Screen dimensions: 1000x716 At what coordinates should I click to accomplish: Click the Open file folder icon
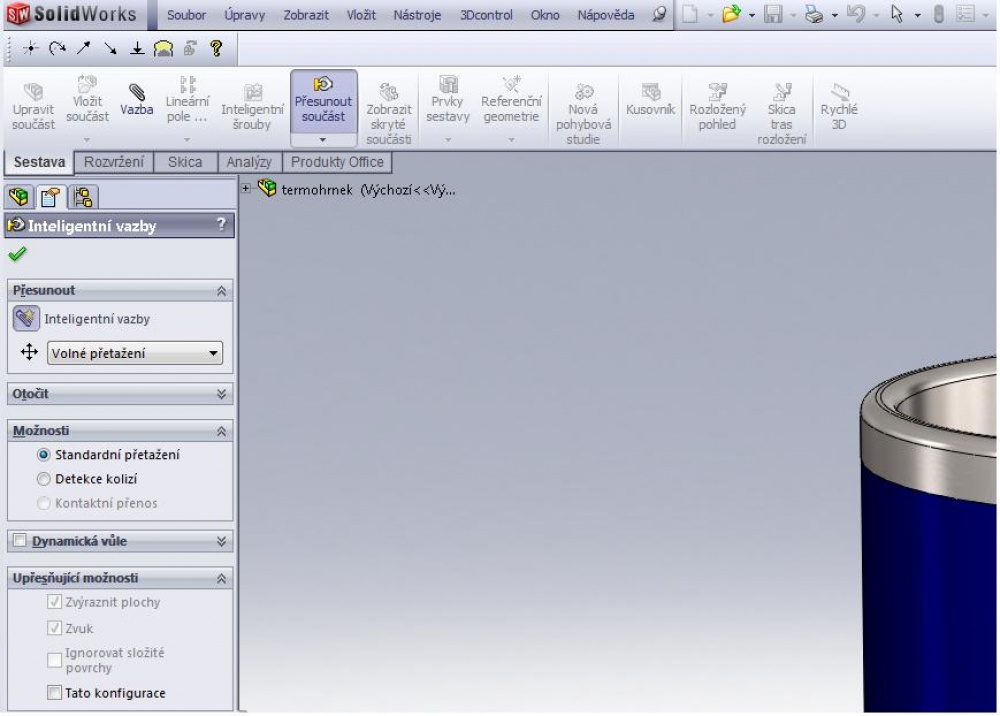(x=731, y=14)
